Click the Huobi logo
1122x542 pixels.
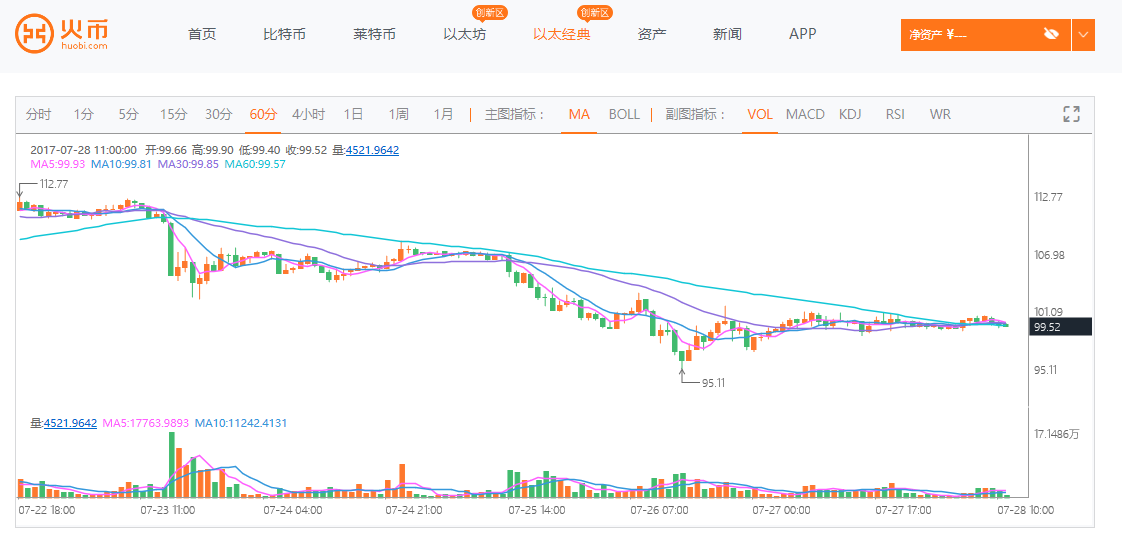click(62, 33)
